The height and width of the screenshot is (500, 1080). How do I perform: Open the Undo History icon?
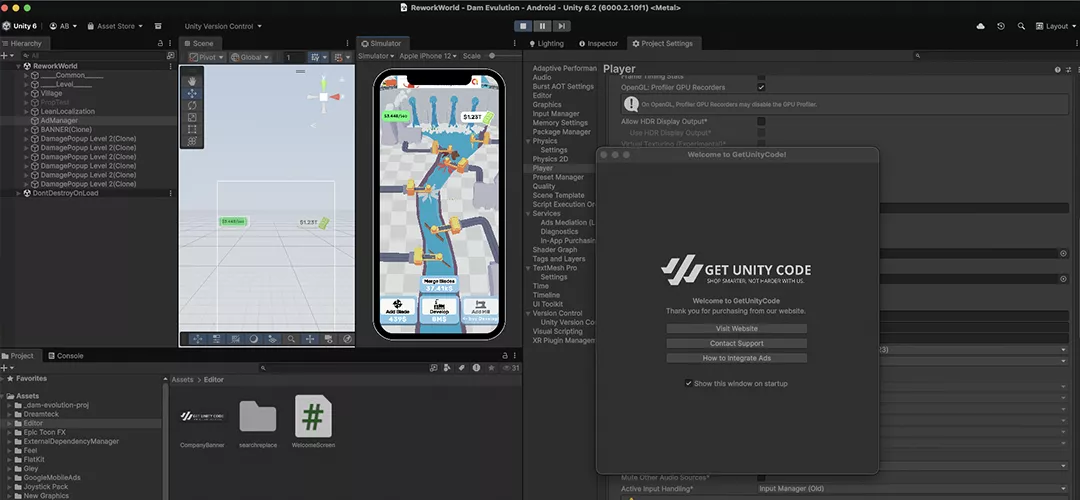[x=1000, y=26]
